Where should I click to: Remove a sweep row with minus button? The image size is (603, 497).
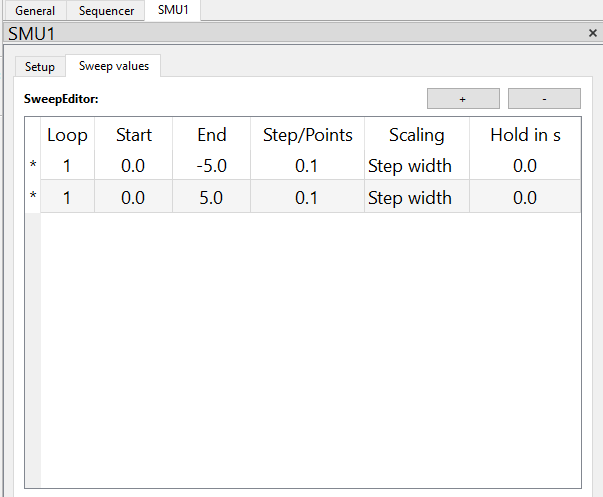544,99
